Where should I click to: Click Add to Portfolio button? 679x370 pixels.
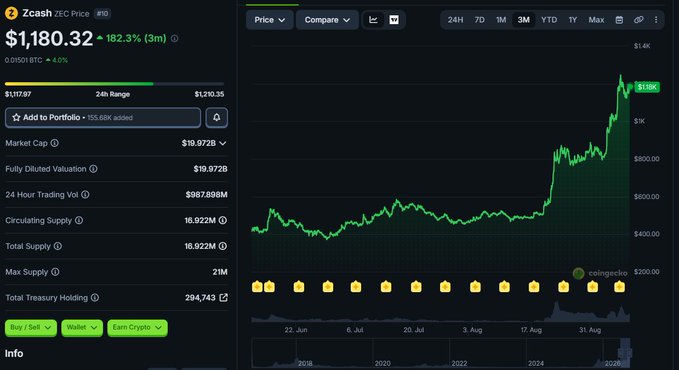point(103,117)
